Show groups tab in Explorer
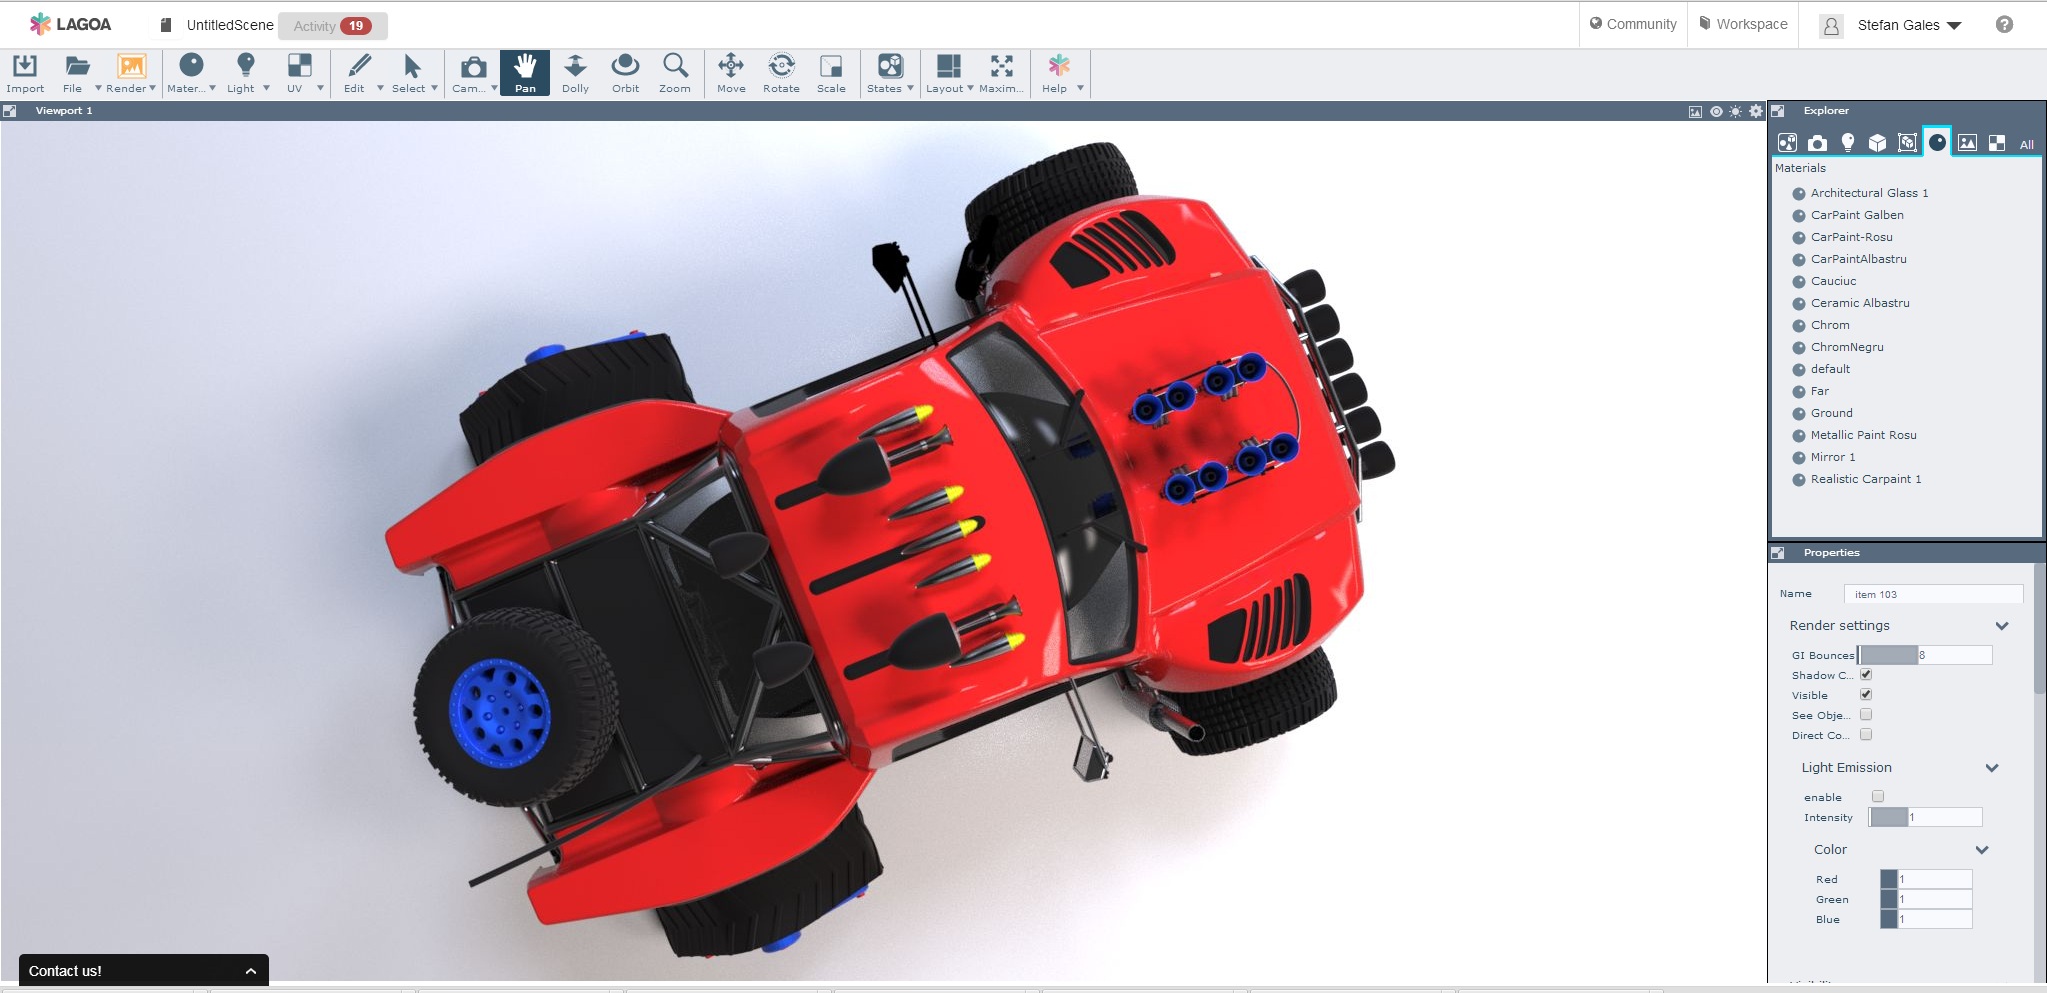 (1907, 143)
